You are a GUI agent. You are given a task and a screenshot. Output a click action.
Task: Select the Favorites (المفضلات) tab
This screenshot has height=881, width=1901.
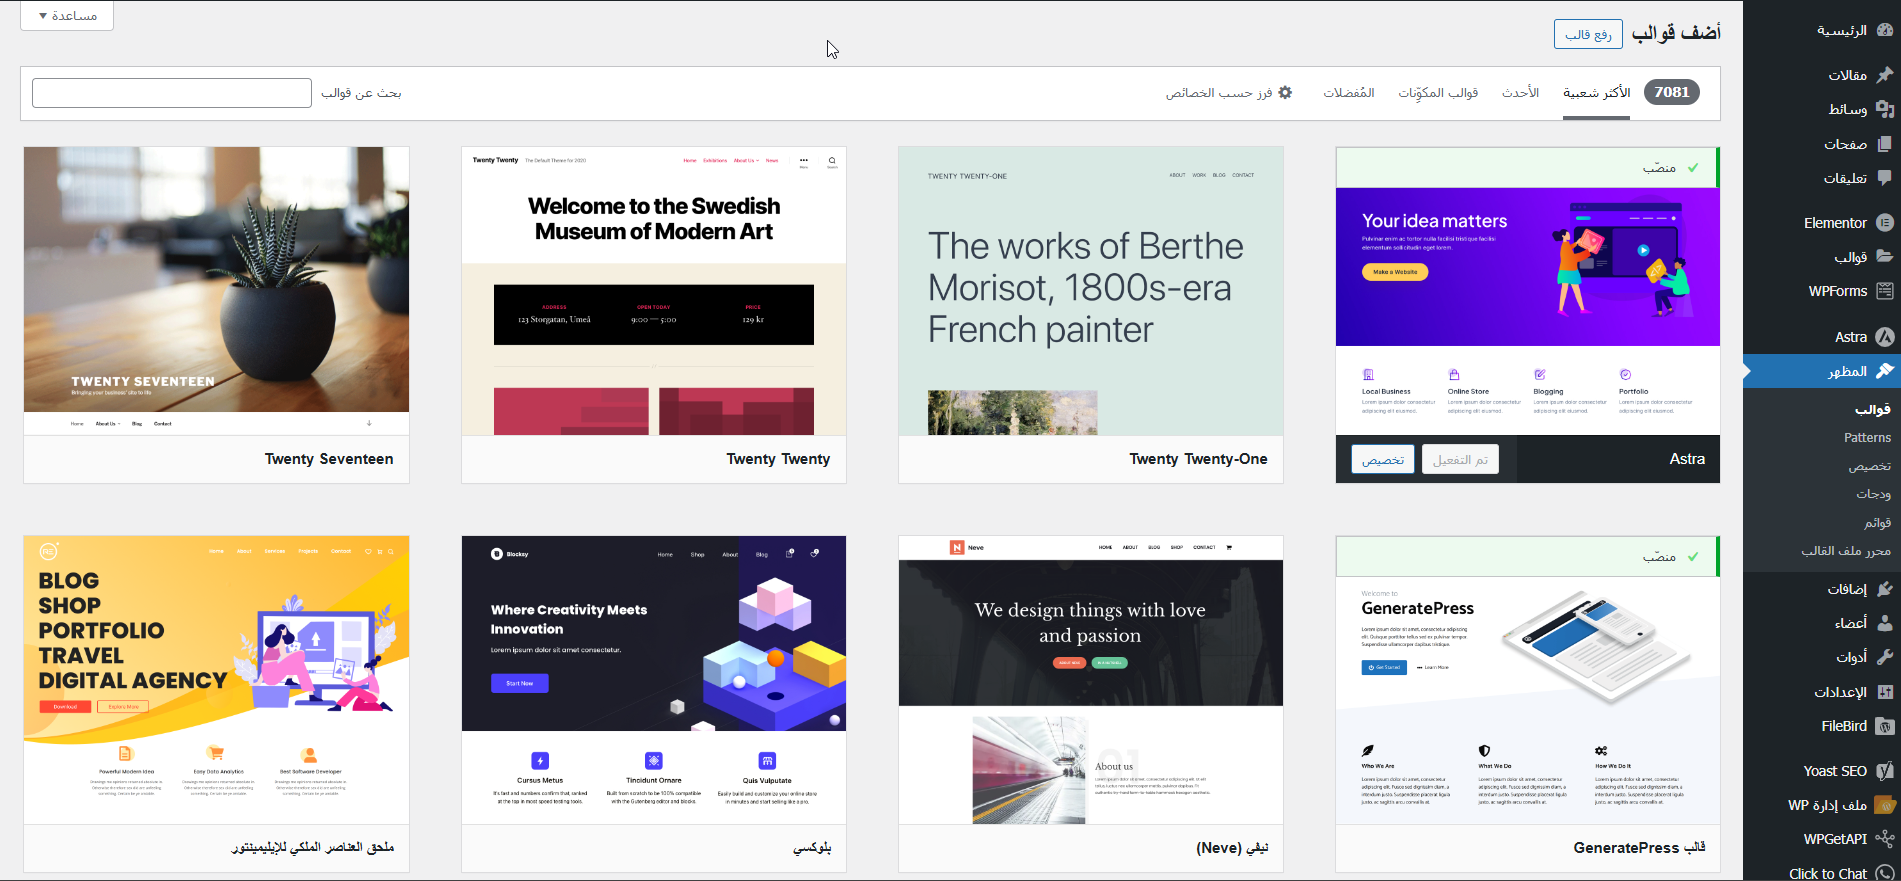pos(1348,93)
